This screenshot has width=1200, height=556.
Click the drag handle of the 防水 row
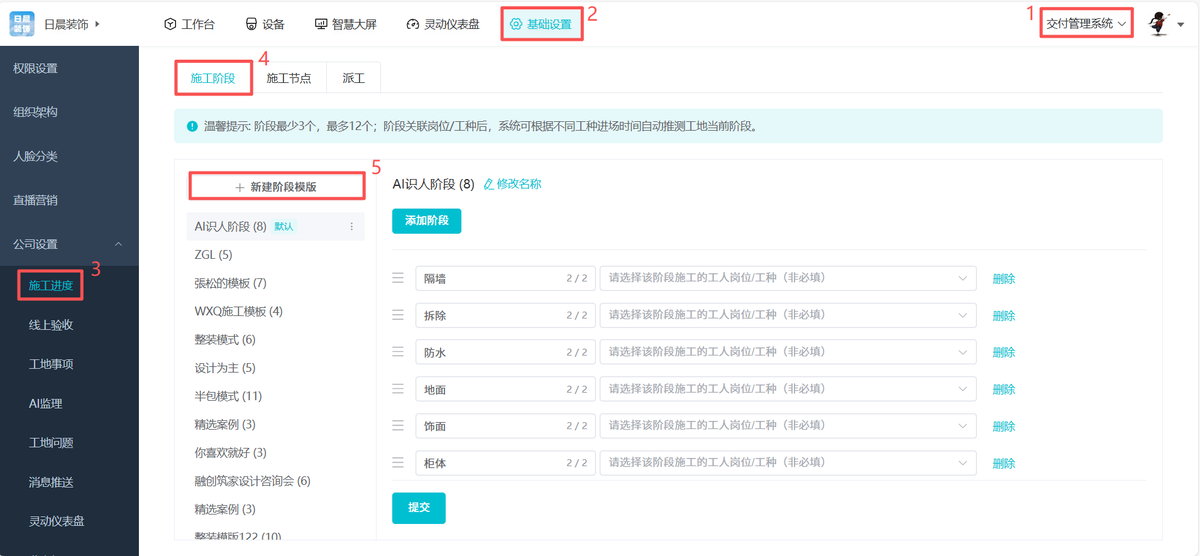click(x=398, y=352)
